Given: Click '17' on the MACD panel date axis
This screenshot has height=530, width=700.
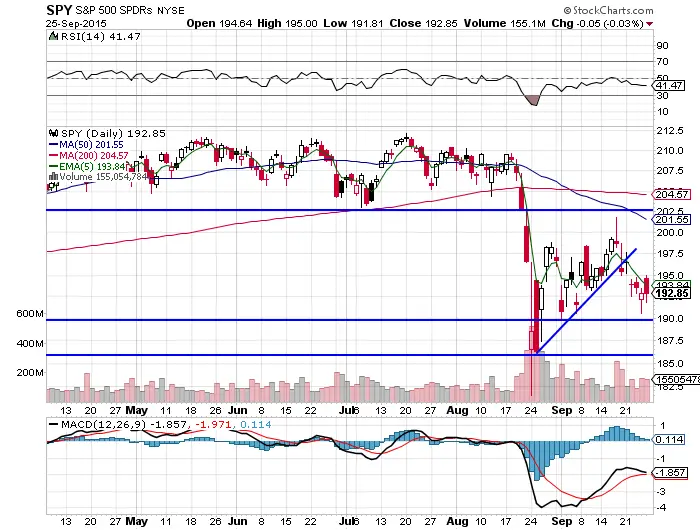Looking at the screenshot, I should pos(505,521).
